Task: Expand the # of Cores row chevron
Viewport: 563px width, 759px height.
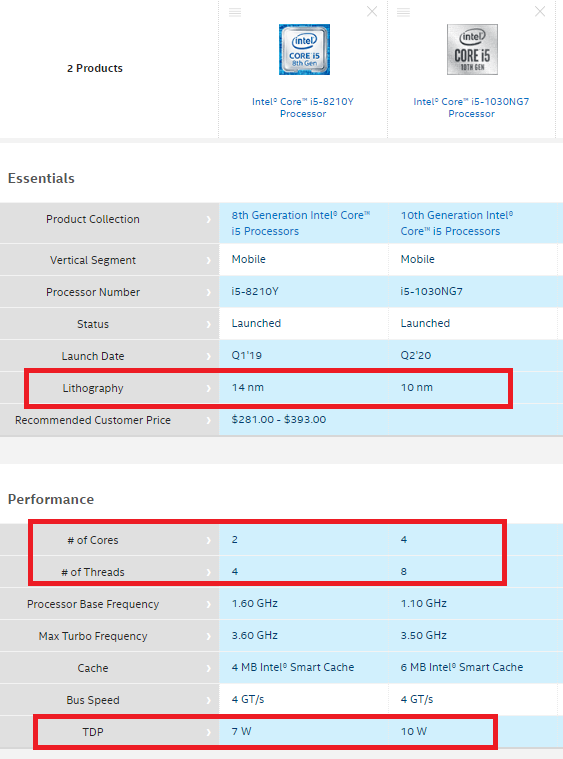Action: [209, 540]
